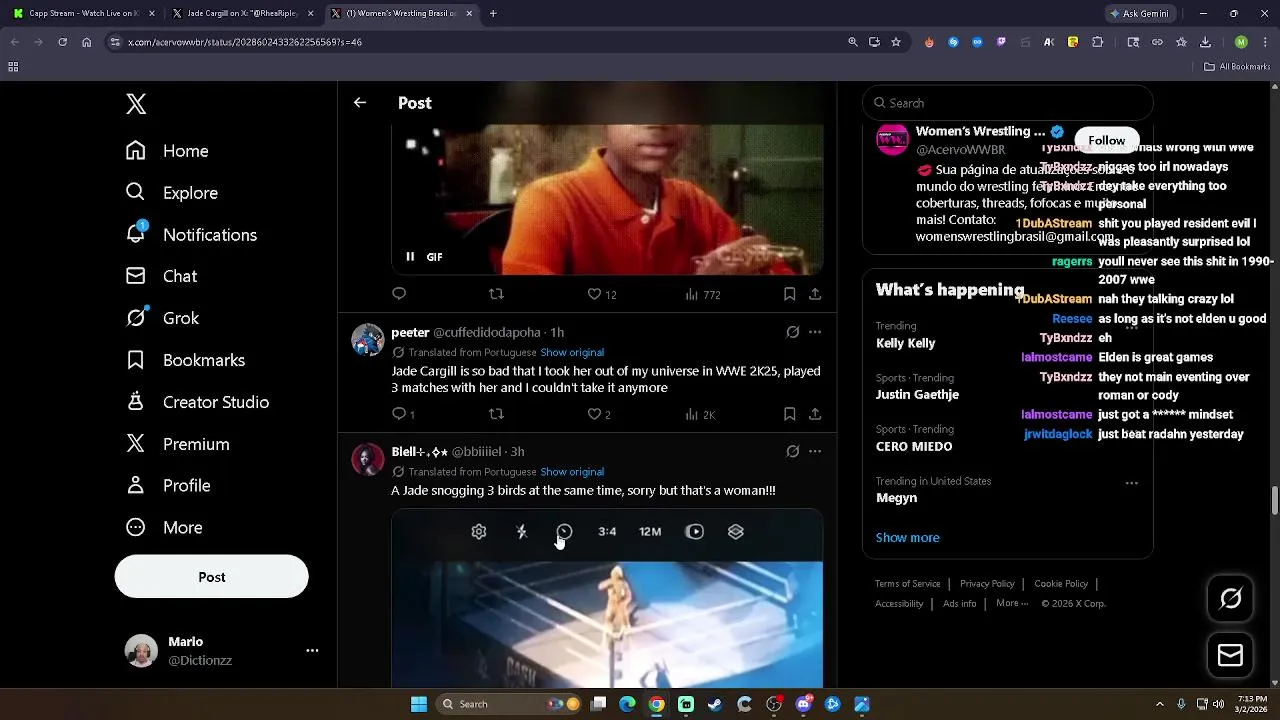1280x720 pixels.
Task: Click the settings gear in video overlay
Action: [479, 532]
